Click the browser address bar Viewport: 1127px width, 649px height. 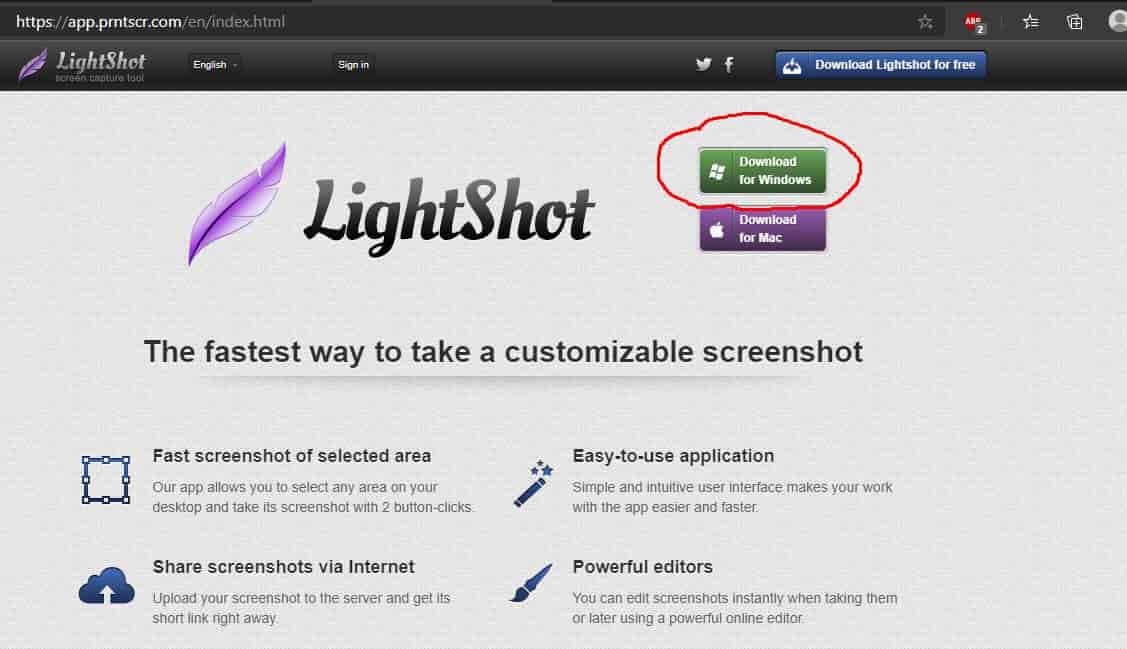pos(150,20)
